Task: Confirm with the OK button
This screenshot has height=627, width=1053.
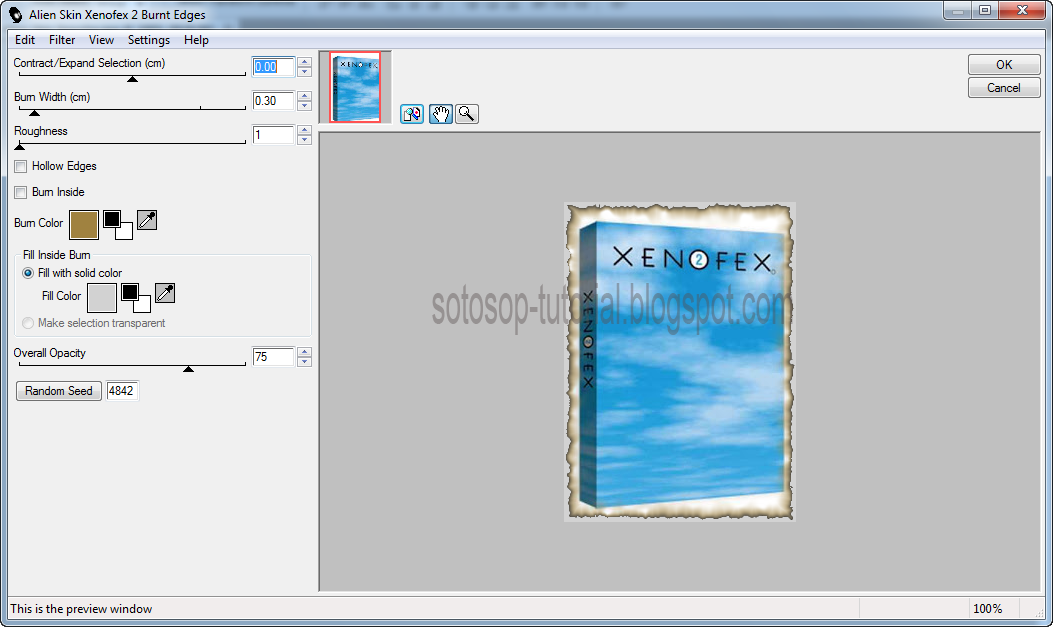Action: (1004, 64)
